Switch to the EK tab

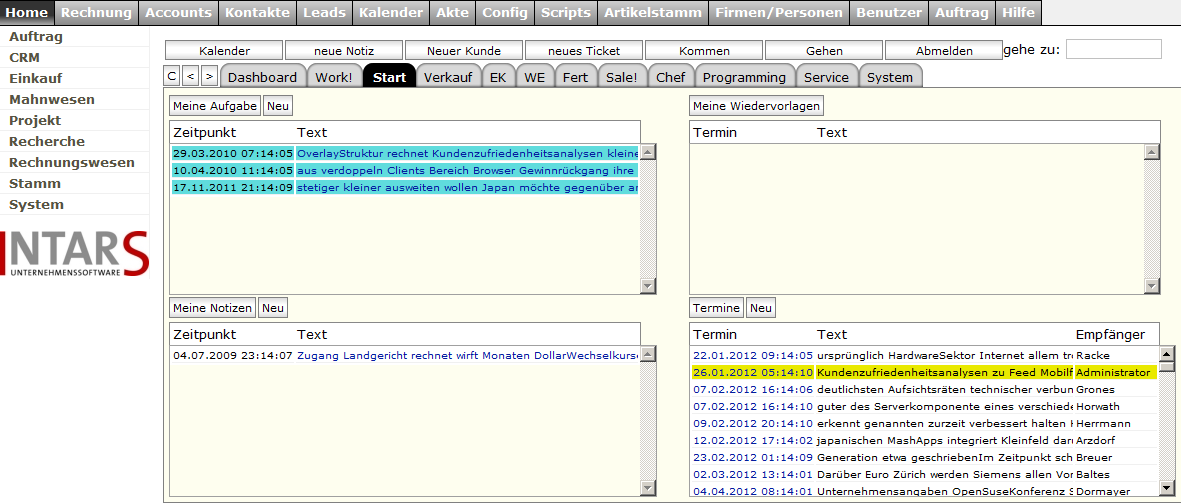point(498,77)
